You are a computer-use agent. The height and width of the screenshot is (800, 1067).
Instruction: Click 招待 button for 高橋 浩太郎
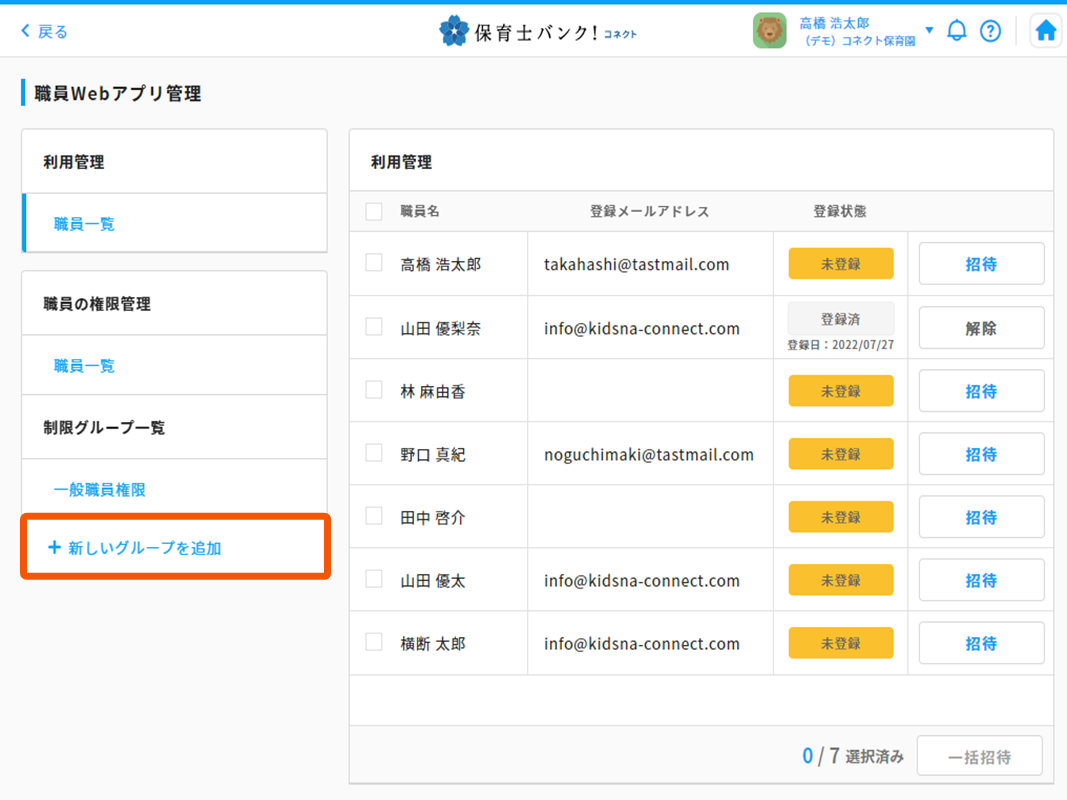tap(981, 264)
